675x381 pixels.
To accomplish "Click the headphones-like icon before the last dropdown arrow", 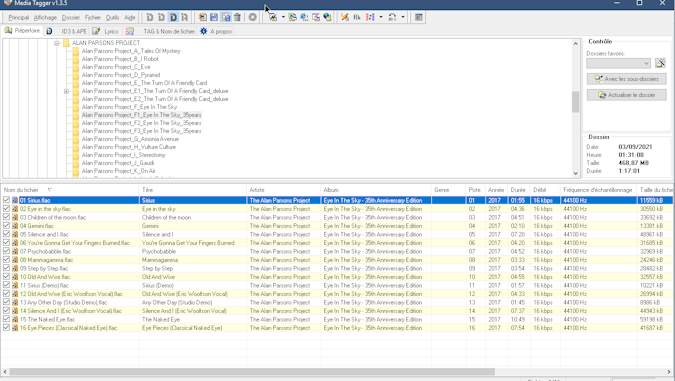I will pyautogui.click(x=392, y=17).
